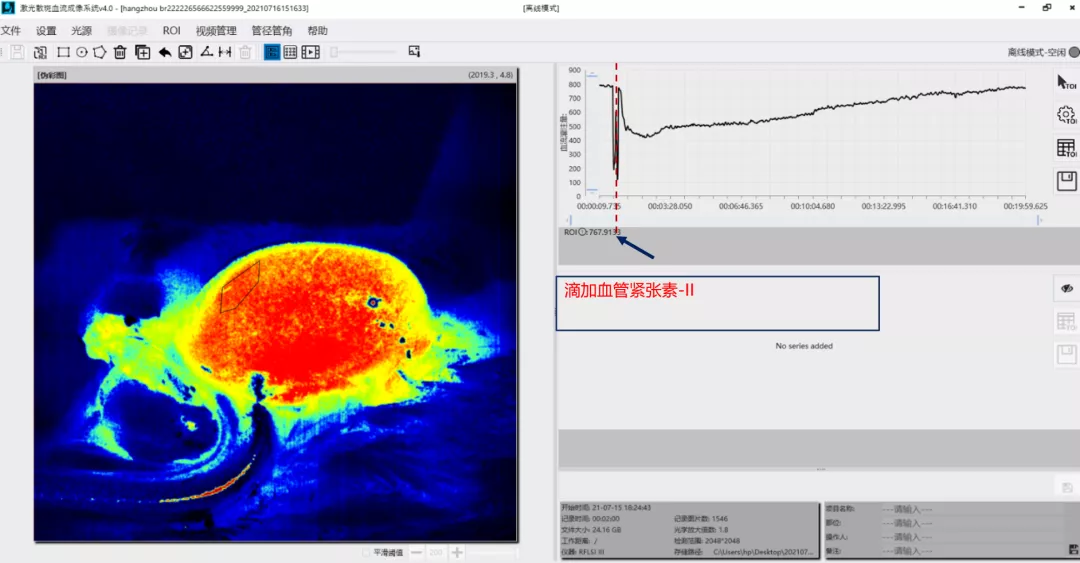Click the No series added text
The image size is (1080, 563).
pos(804,346)
